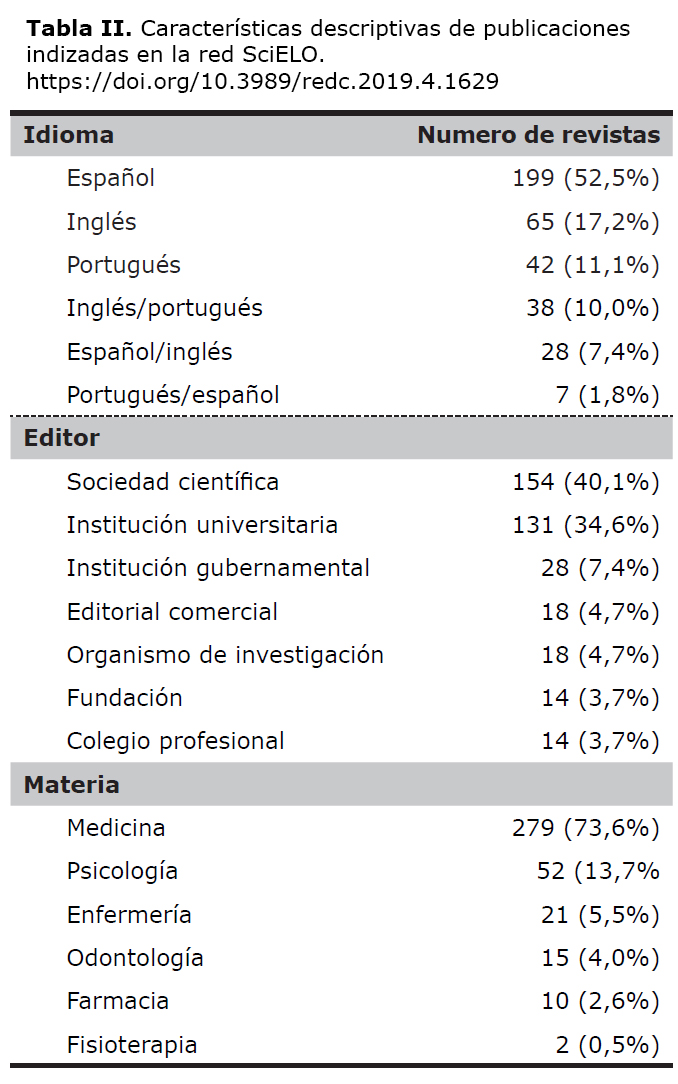Select the Español row label
The image size is (678, 1084).
coord(111,178)
